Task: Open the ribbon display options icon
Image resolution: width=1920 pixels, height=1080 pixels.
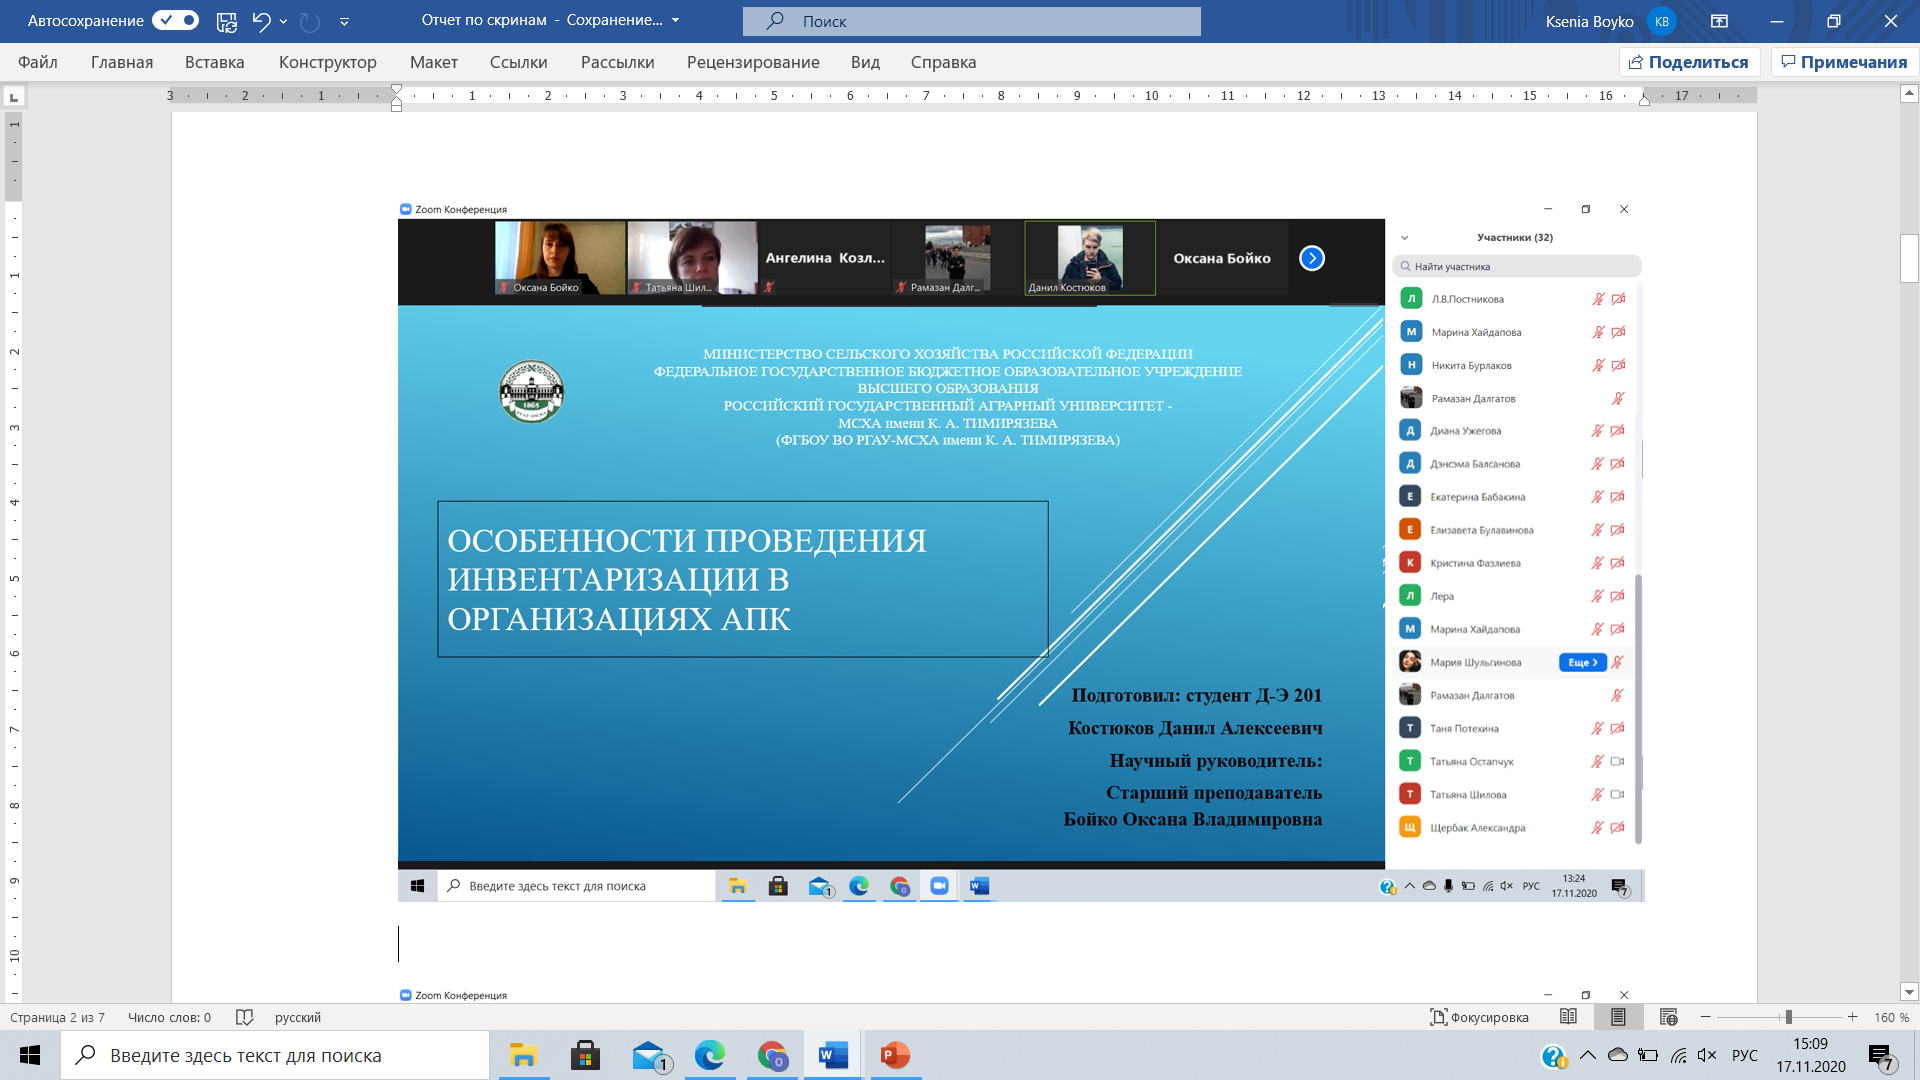Action: pyautogui.click(x=1719, y=21)
